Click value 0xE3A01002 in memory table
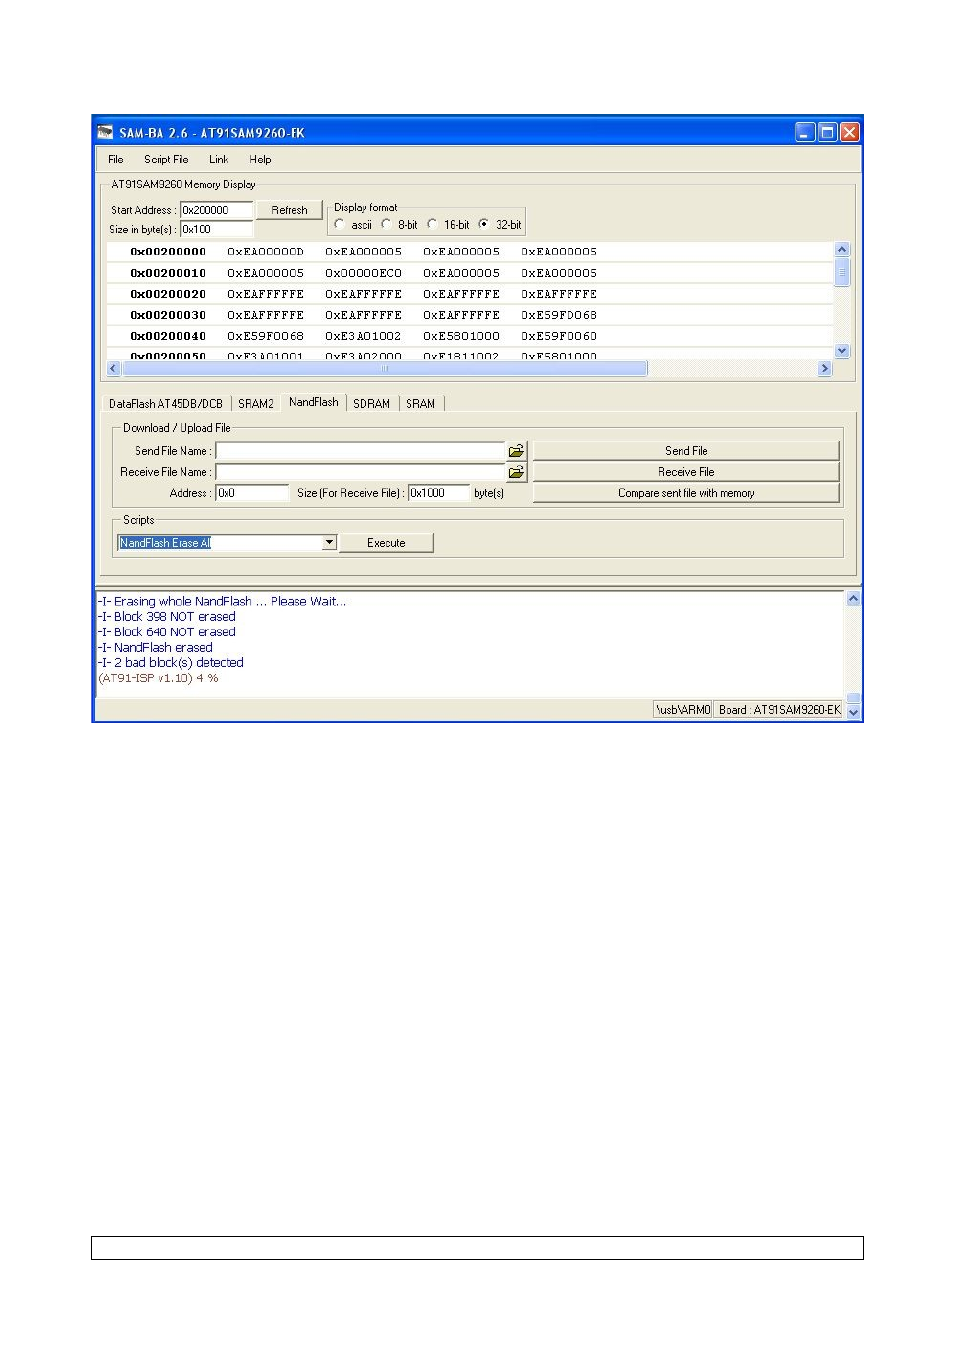 [363, 336]
